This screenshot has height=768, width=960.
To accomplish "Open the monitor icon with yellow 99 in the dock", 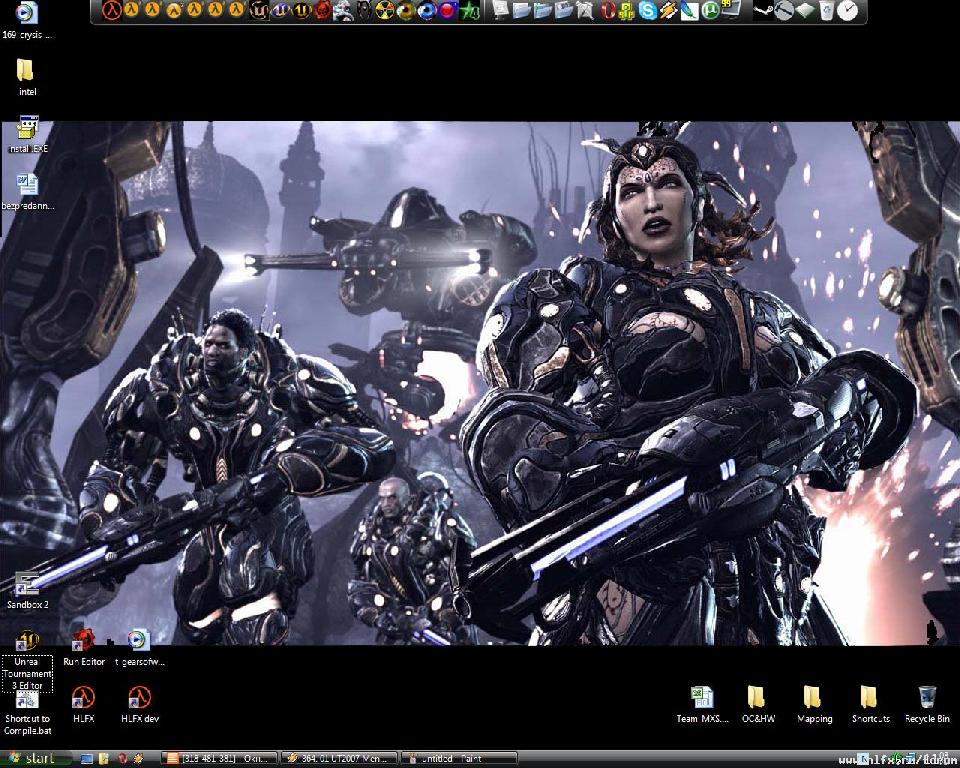I will pyautogui.click(x=731, y=9).
